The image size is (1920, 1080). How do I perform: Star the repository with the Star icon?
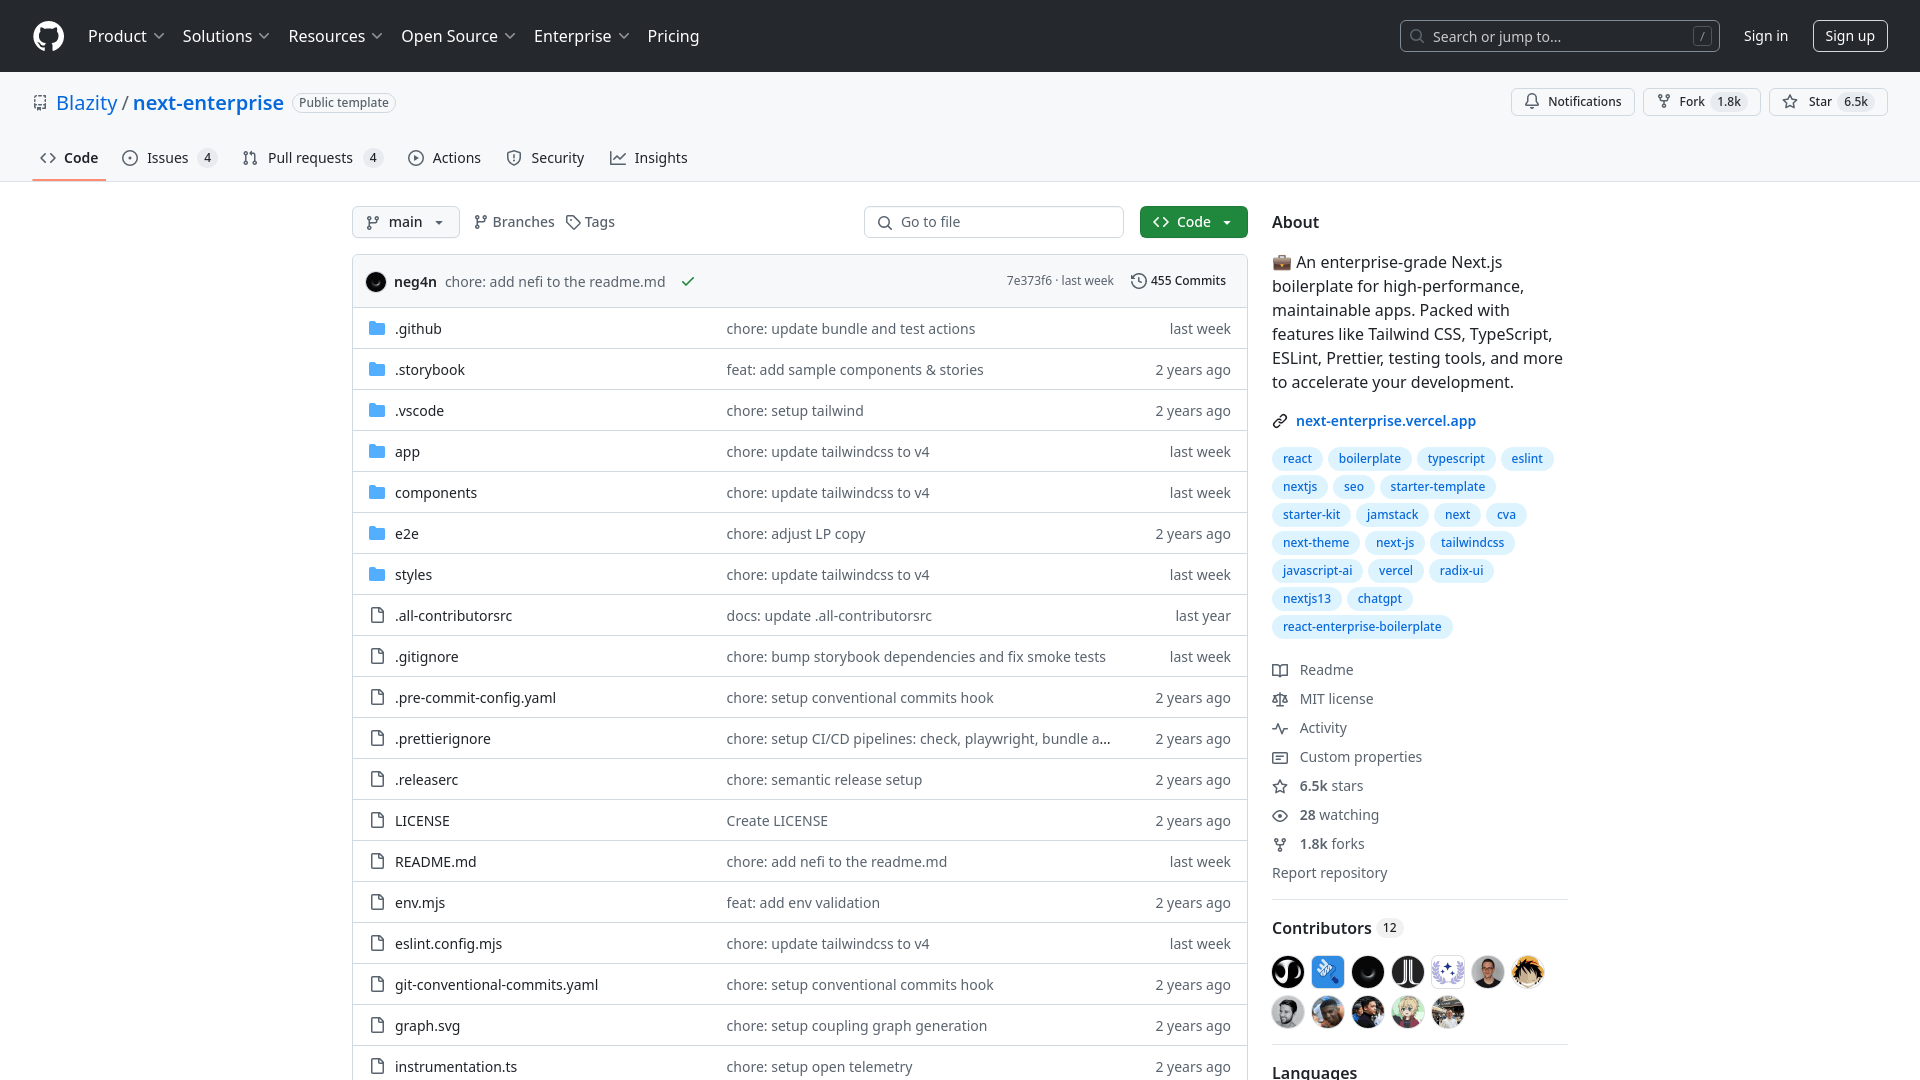click(x=1790, y=102)
